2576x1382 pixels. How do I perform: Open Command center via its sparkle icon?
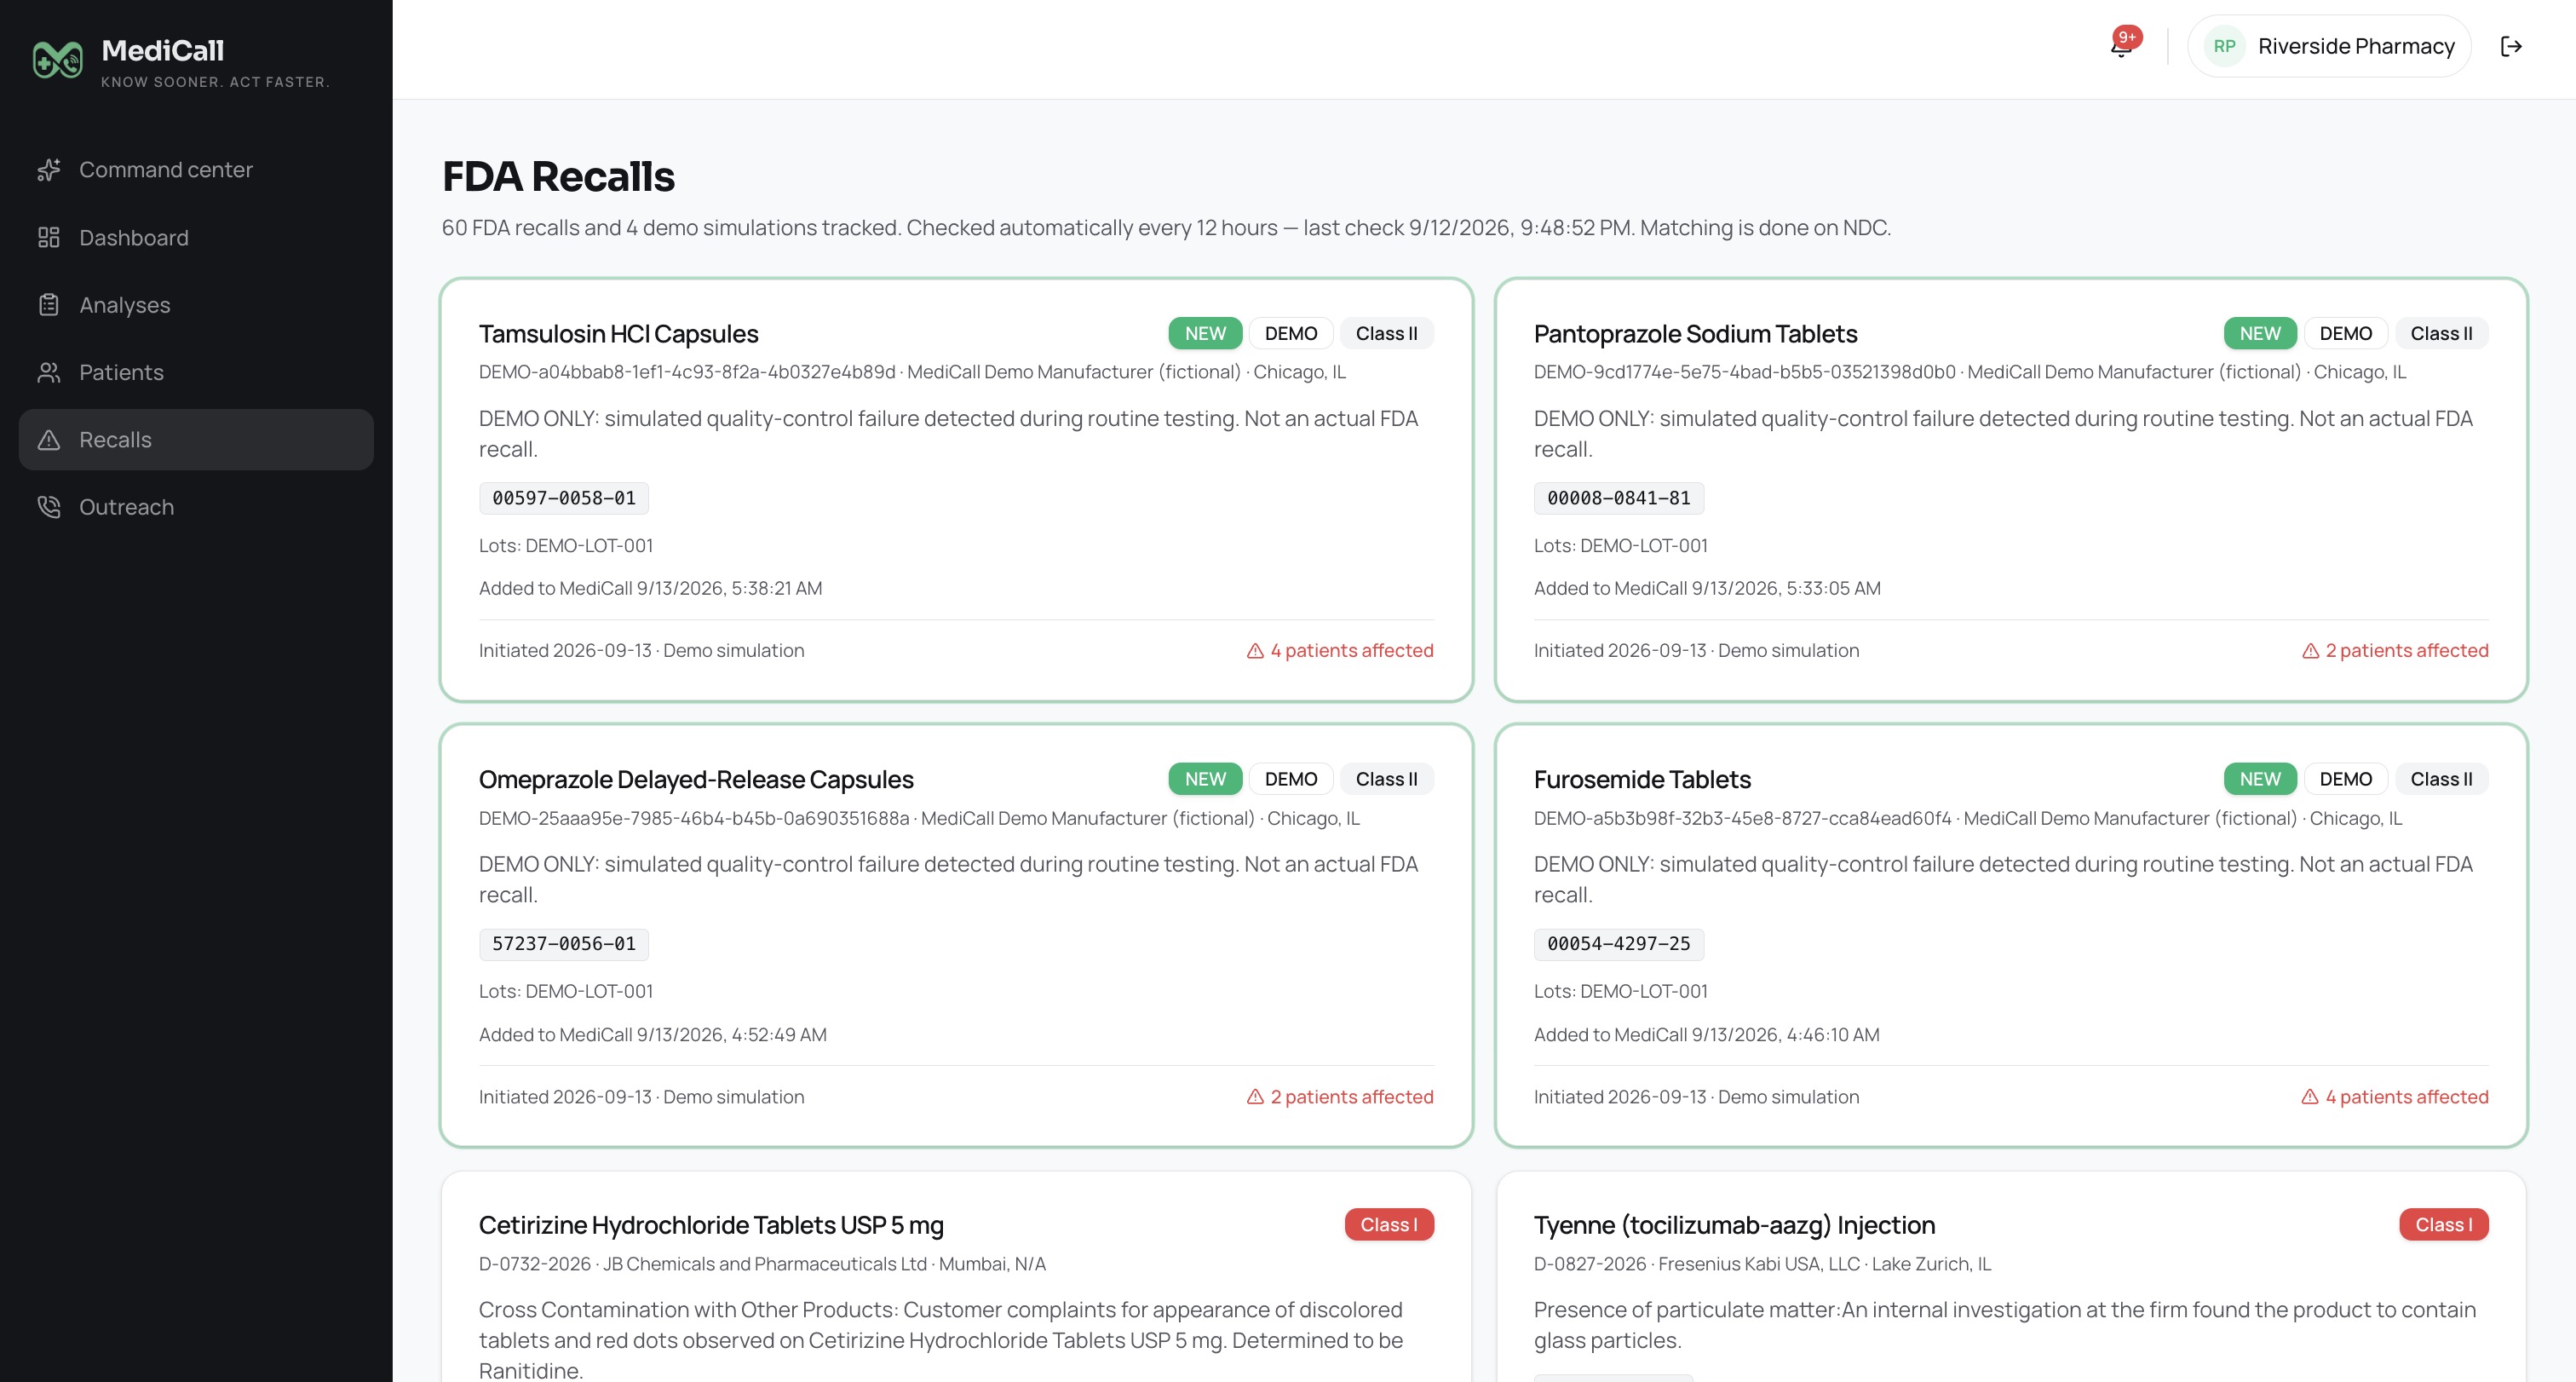tap(48, 170)
